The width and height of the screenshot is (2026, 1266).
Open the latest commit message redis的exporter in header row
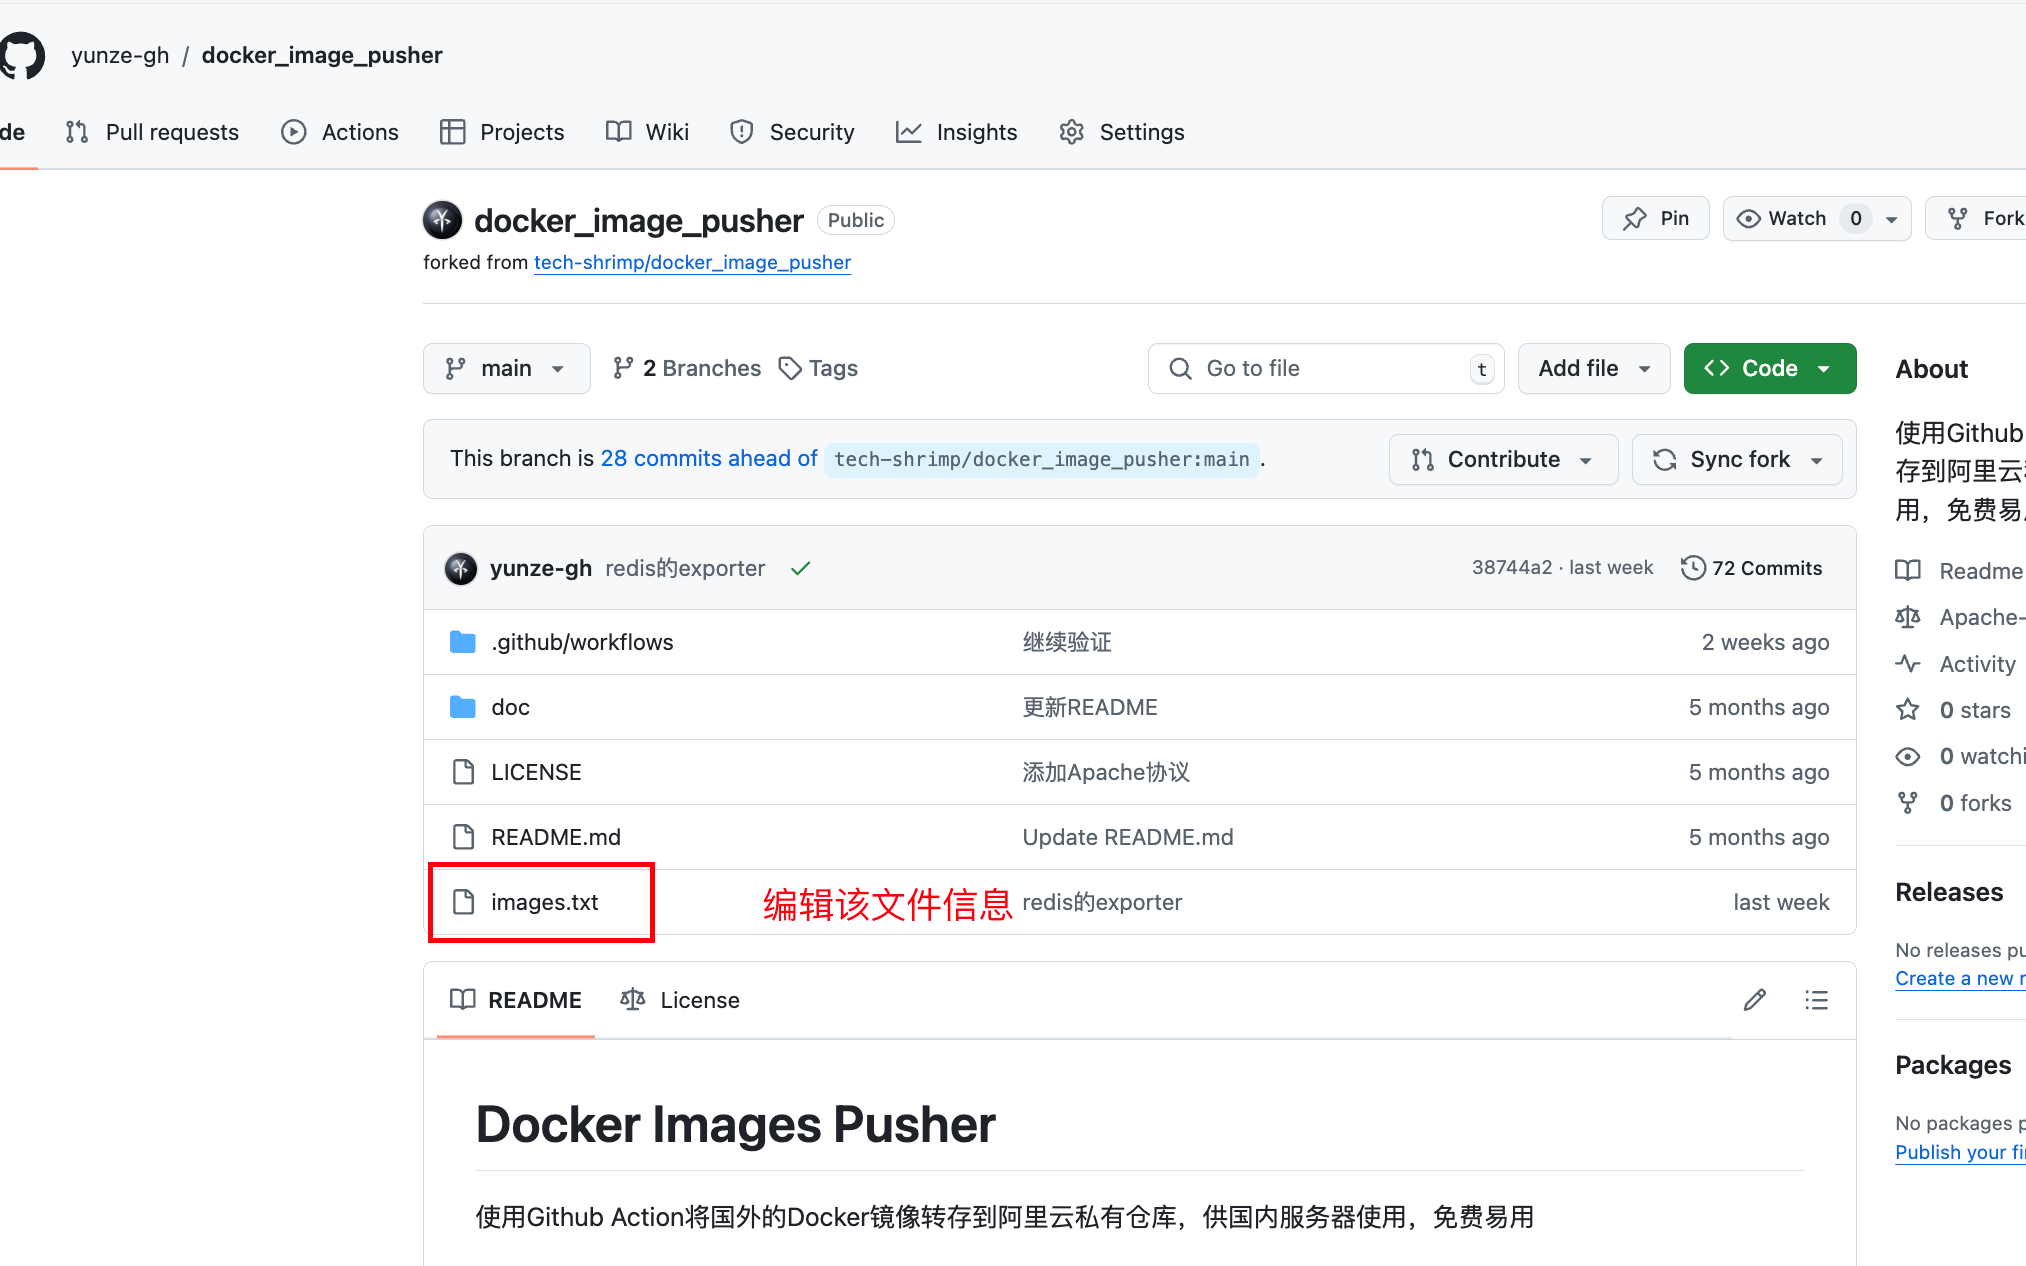point(685,568)
